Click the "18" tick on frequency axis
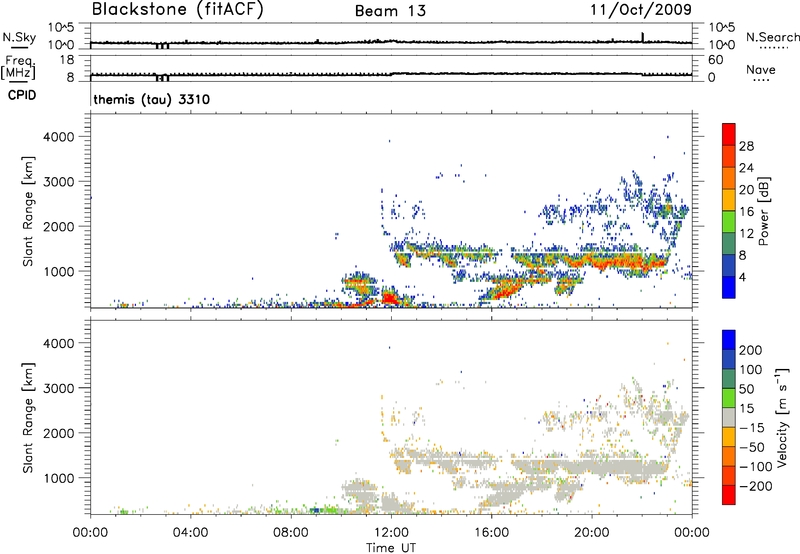Image resolution: width=800 pixels, height=554 pixels. (x=67, y=60)
